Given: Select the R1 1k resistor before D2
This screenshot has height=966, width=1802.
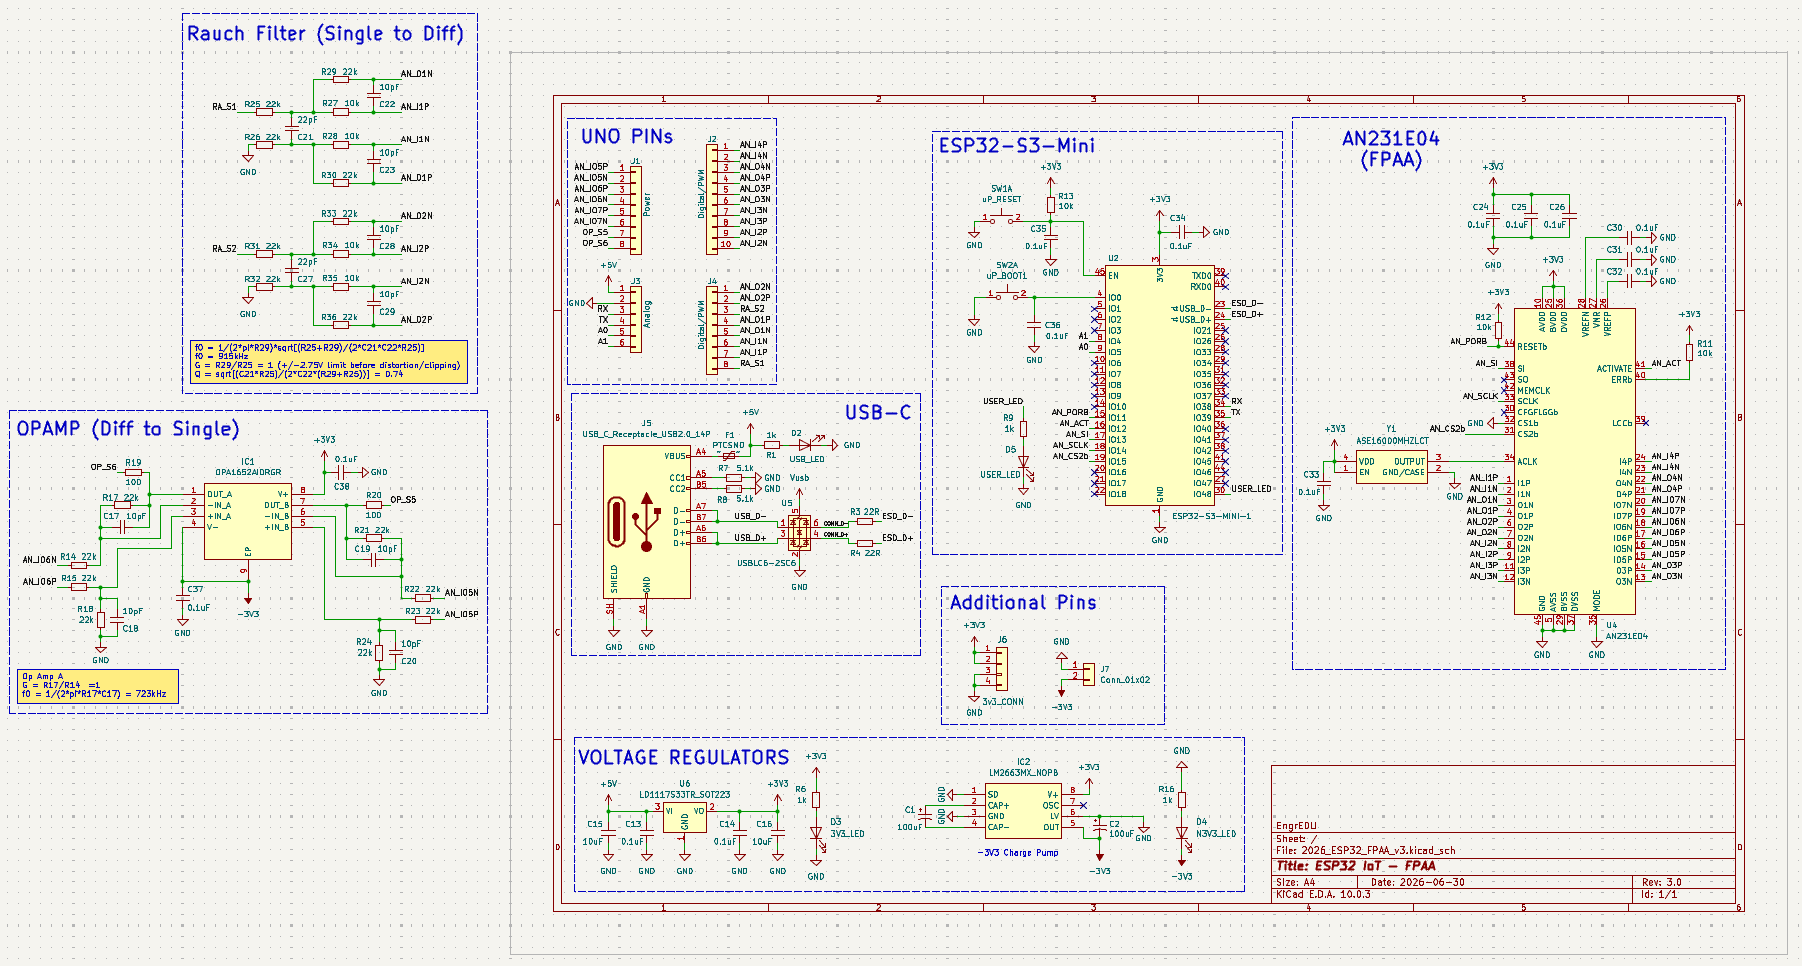Looking at the screenshot, I should tap(771, 445).
